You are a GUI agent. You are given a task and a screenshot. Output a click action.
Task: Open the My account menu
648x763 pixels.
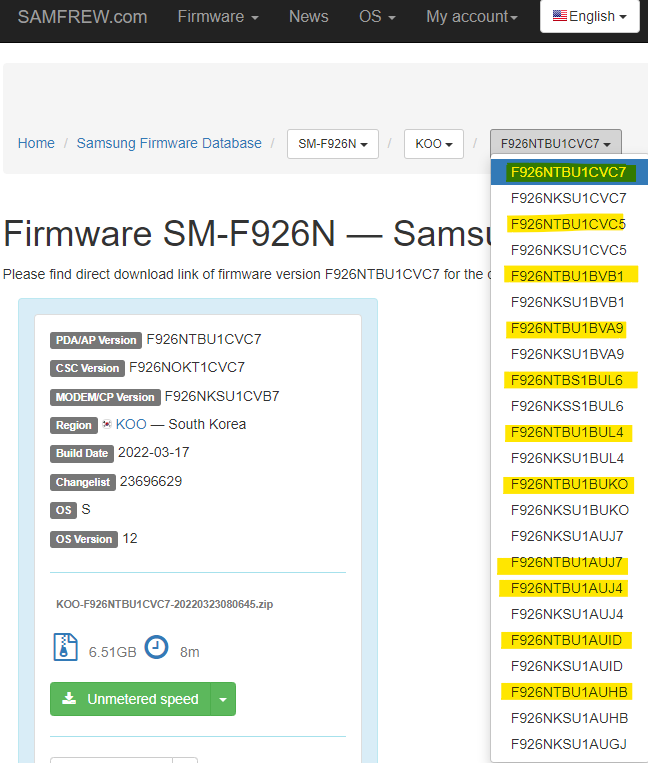pos(471,17)
